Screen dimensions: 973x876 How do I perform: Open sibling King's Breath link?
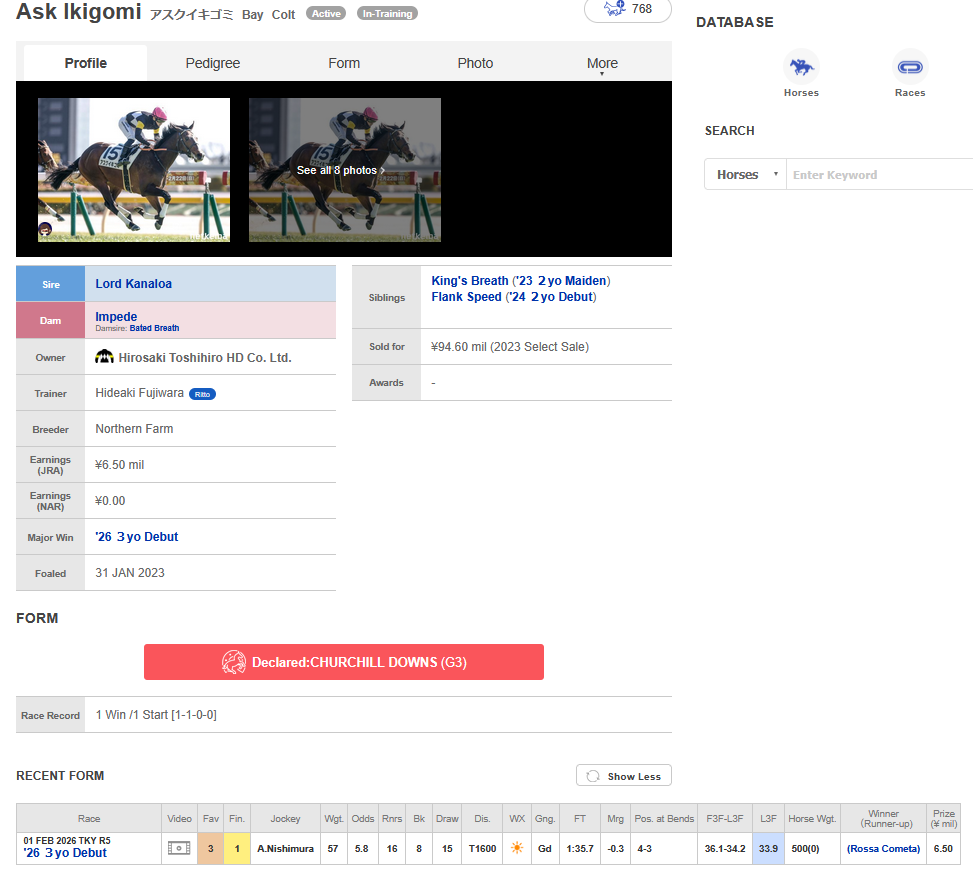470,280
